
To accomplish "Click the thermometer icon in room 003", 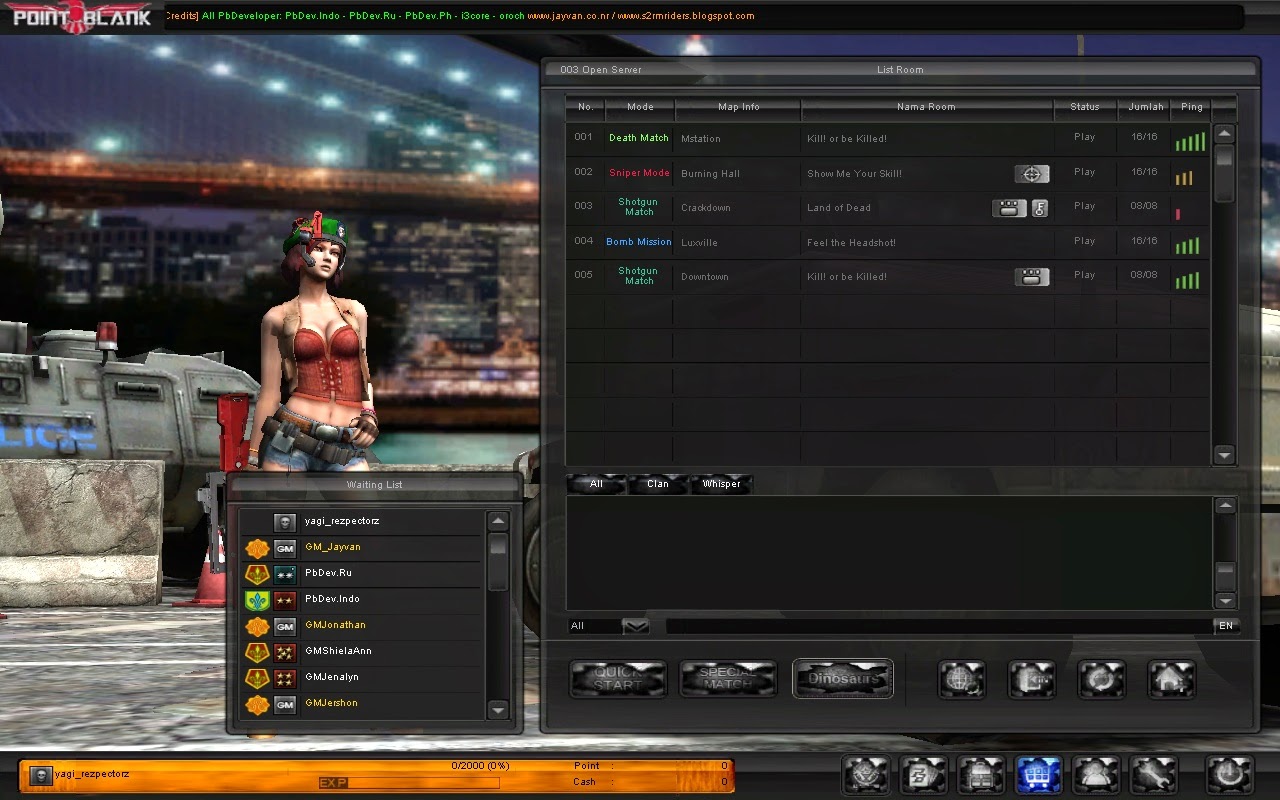I will coord(1040,208).
